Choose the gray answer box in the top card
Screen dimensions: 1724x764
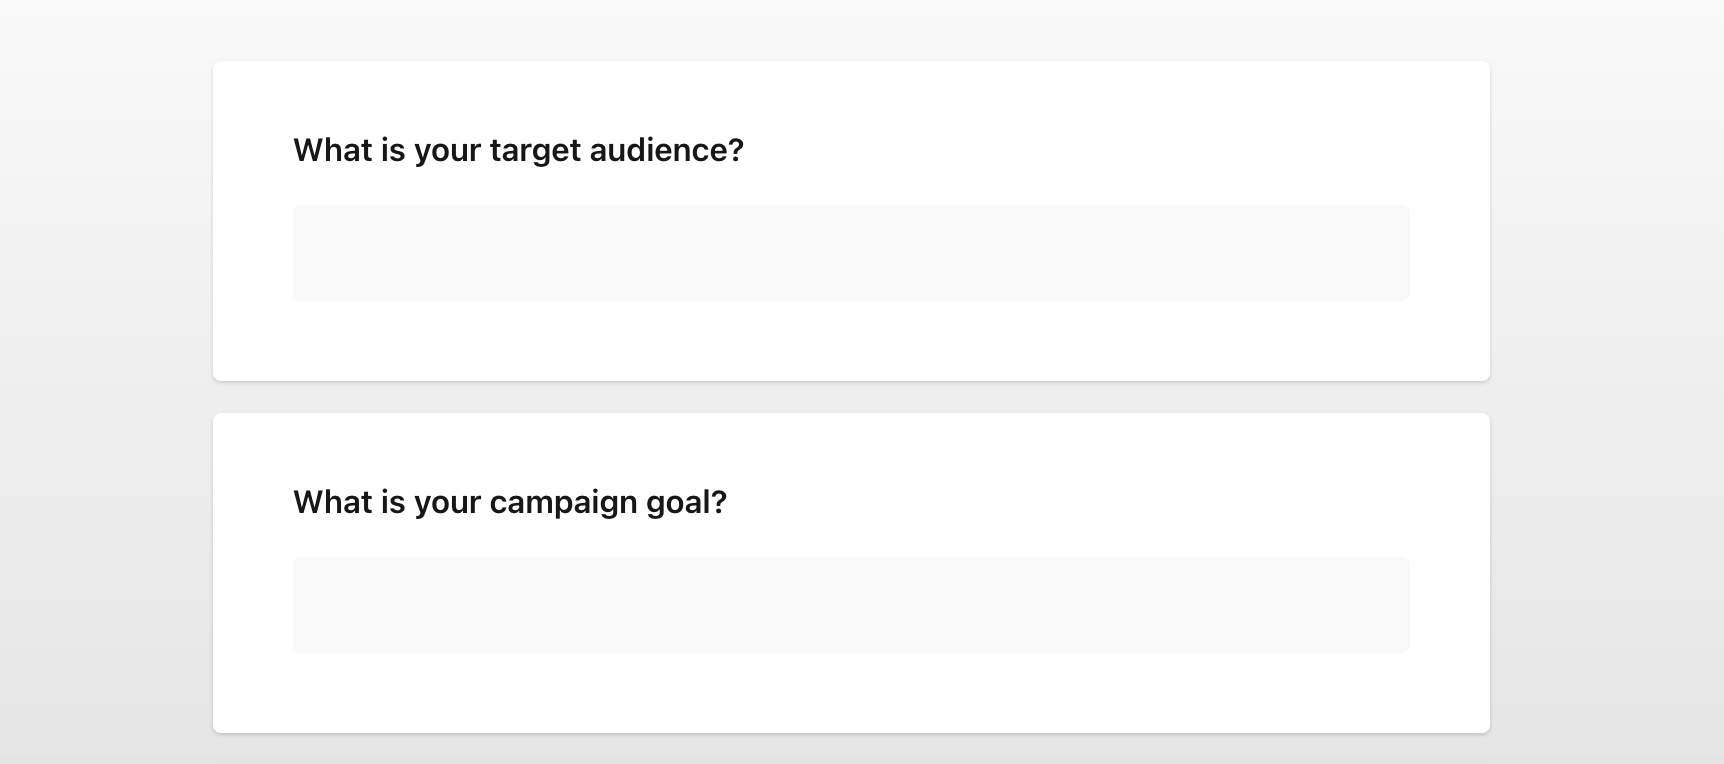point(851,253)
